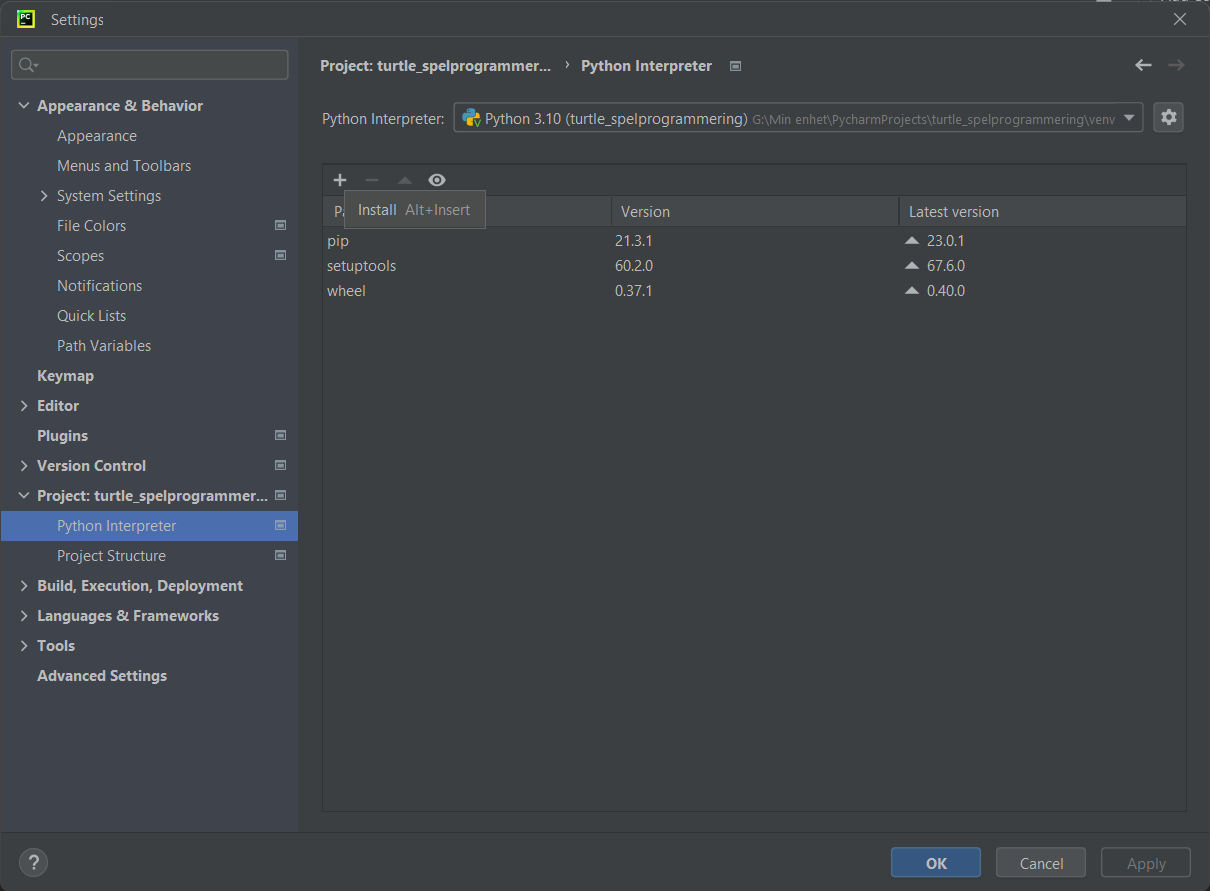Click in the settings search field
This screenshot has width=1210, height=891.
(160, 65)
